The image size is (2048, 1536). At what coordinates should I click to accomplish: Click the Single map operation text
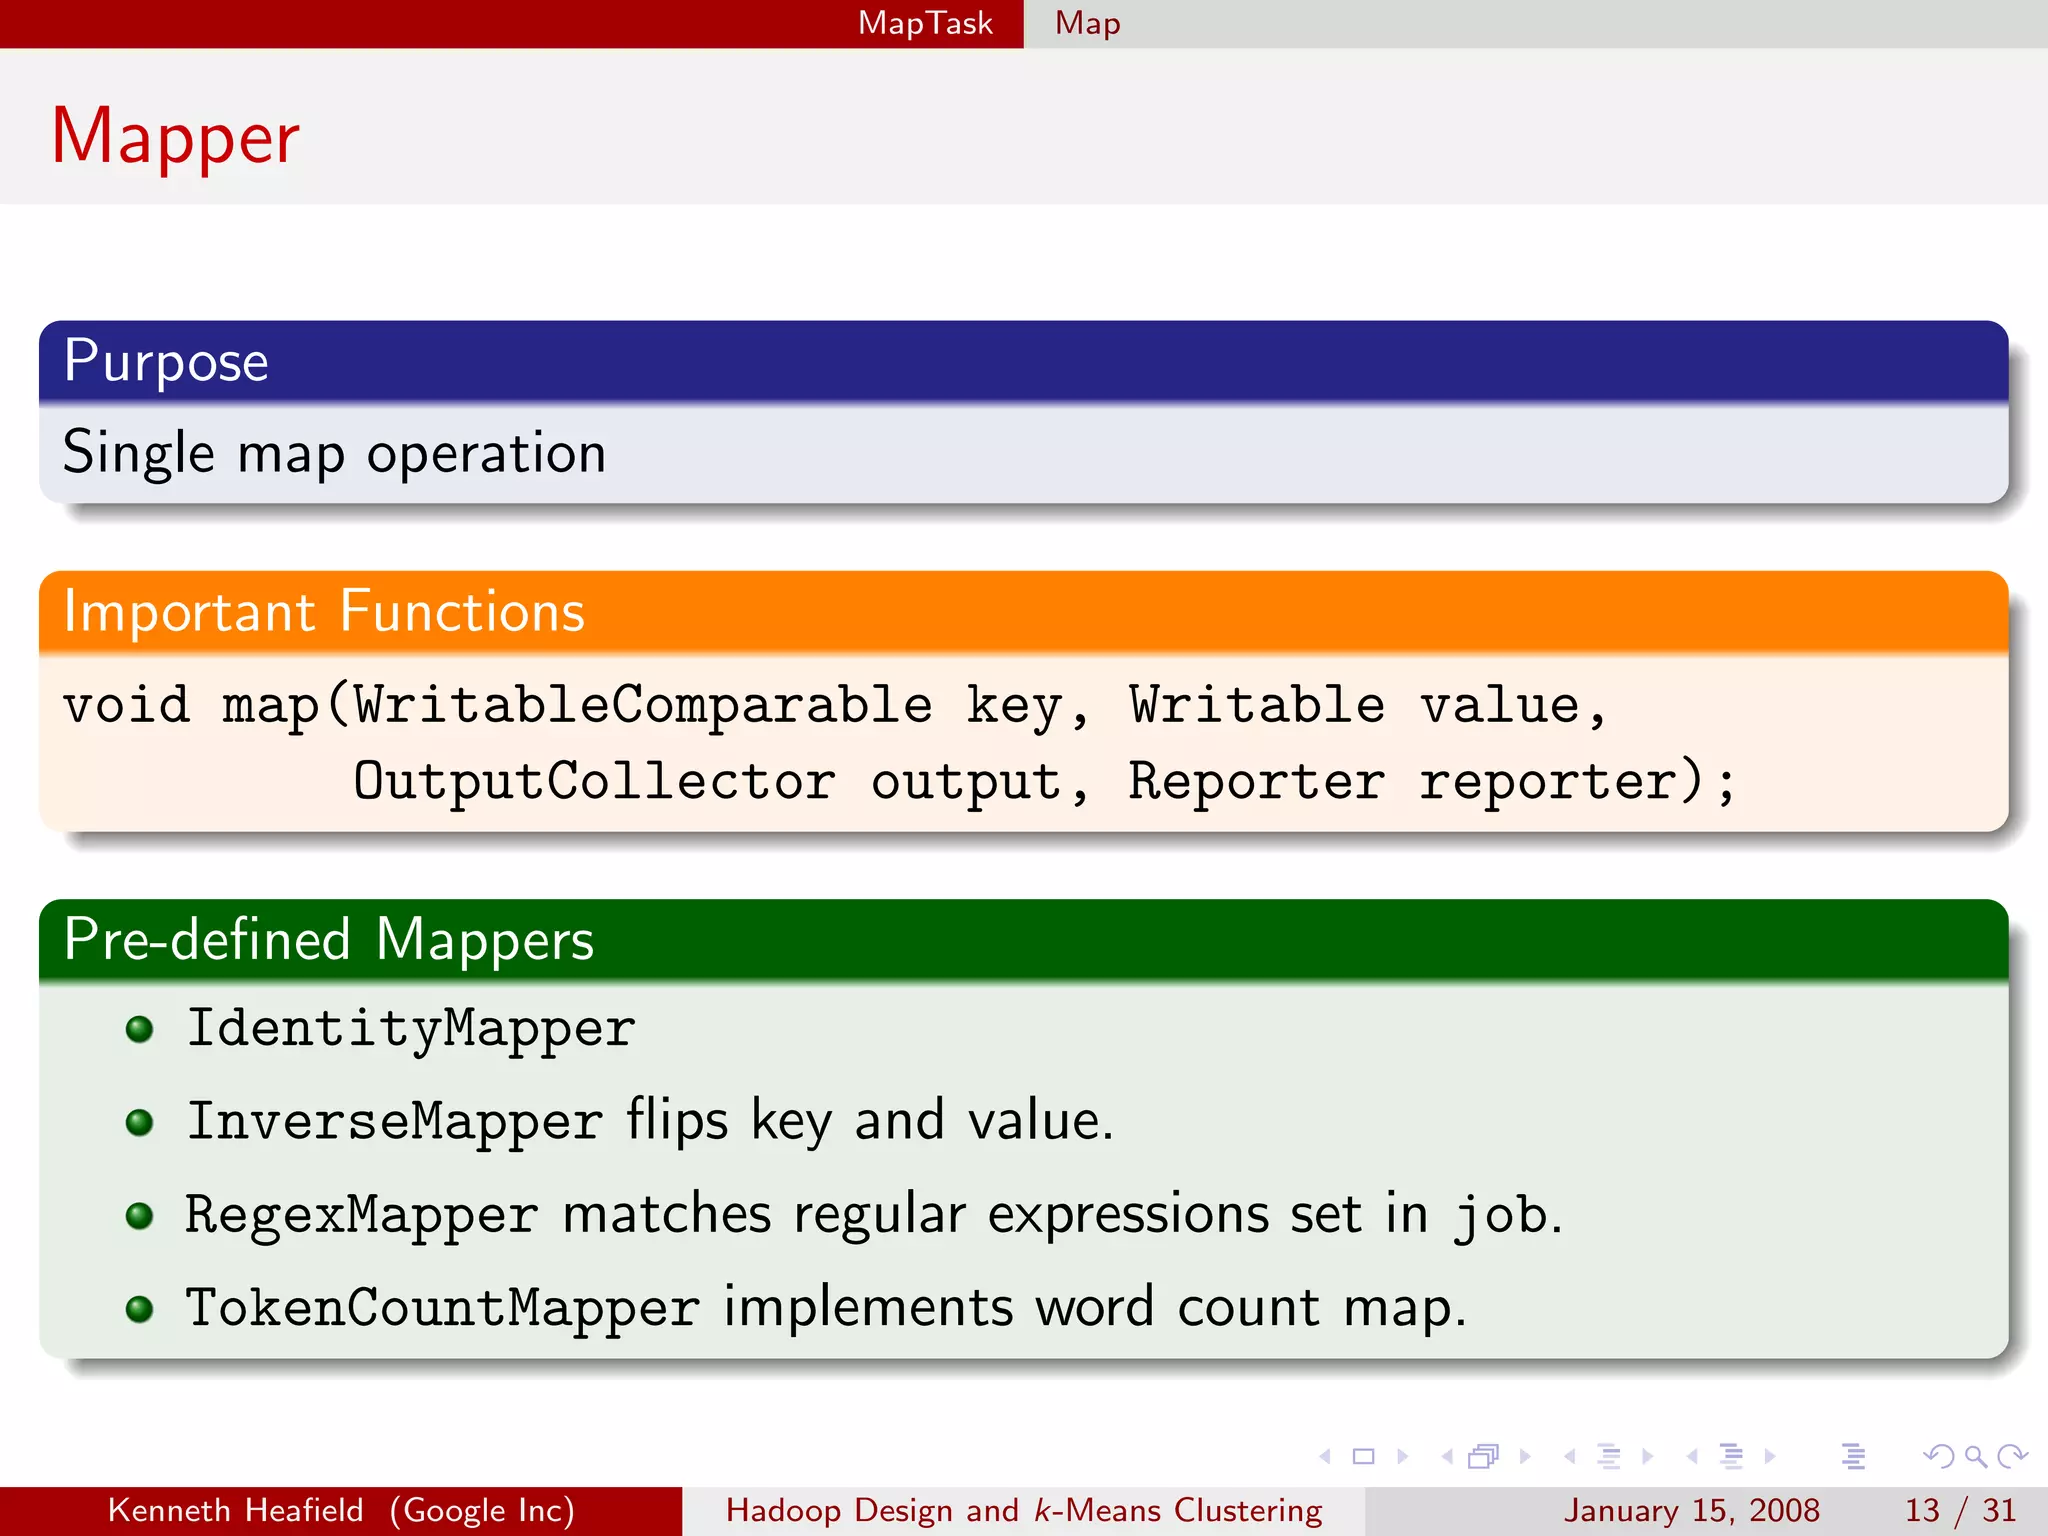(x=334, y=453)
